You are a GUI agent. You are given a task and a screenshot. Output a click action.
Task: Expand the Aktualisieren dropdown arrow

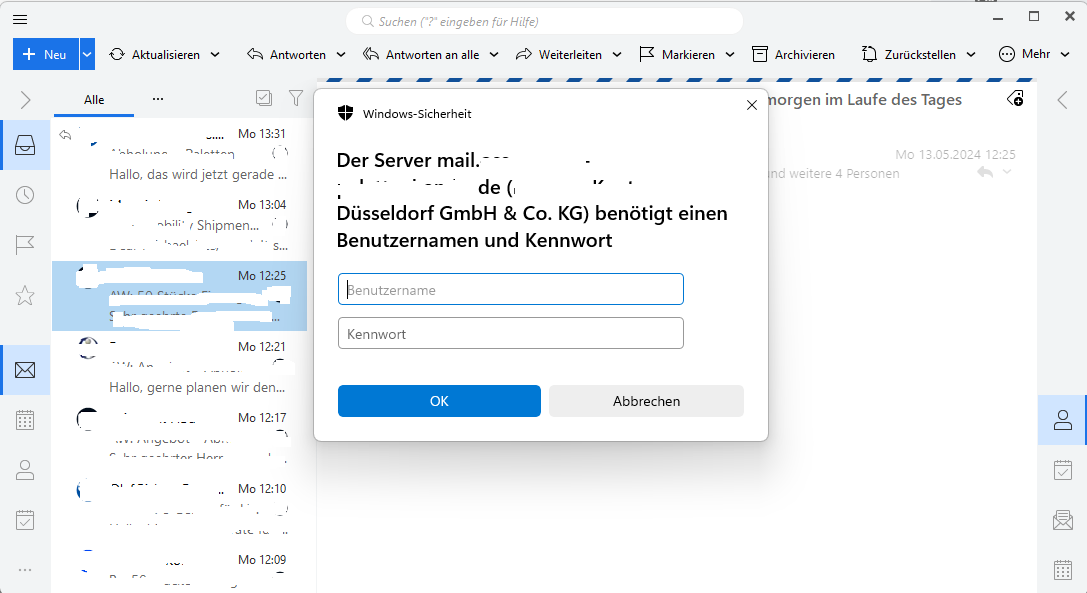215,55
